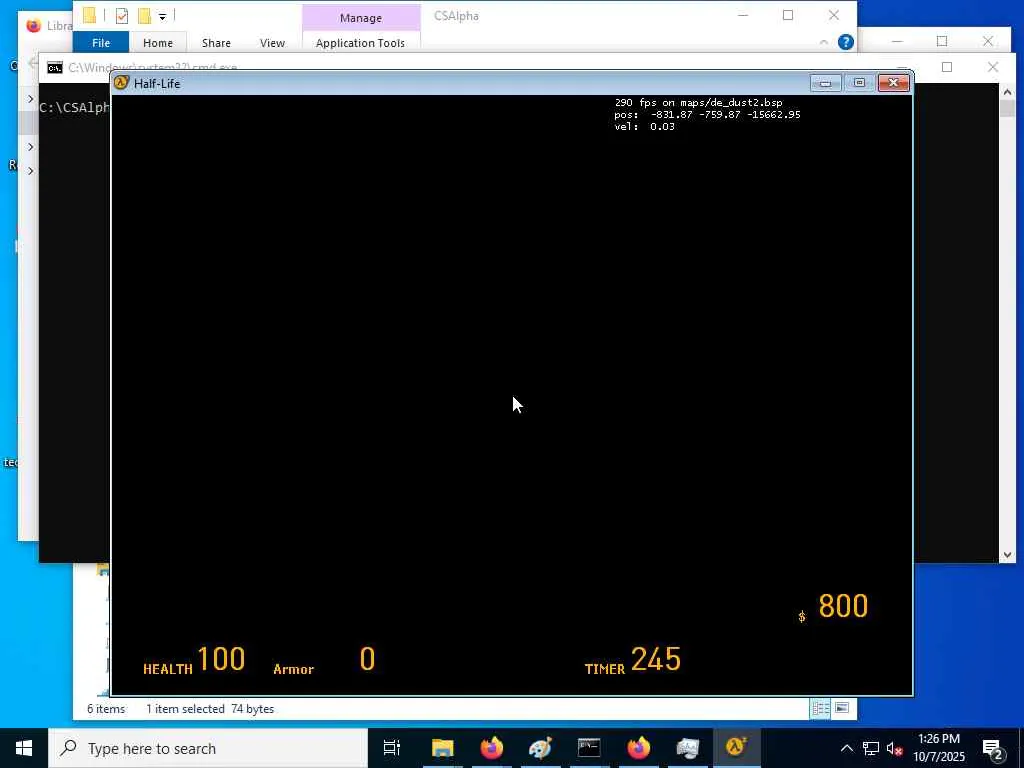Open Task View from the taskbar
1024x768 pixels.
pyautogui.click(x=392, y=748)
